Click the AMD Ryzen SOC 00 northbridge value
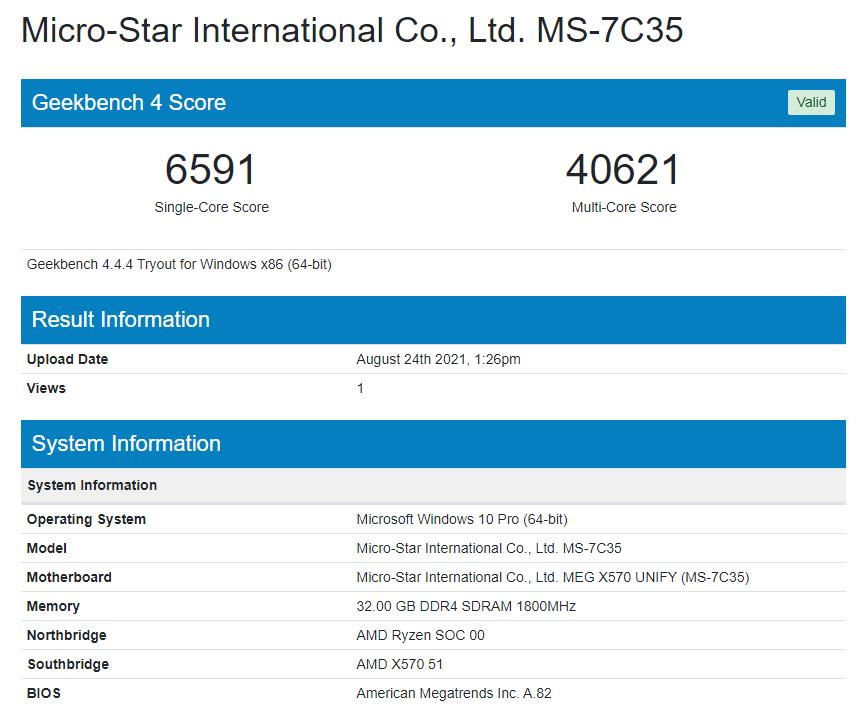Screen dimensions: 857x722 (x=420, y=635)
